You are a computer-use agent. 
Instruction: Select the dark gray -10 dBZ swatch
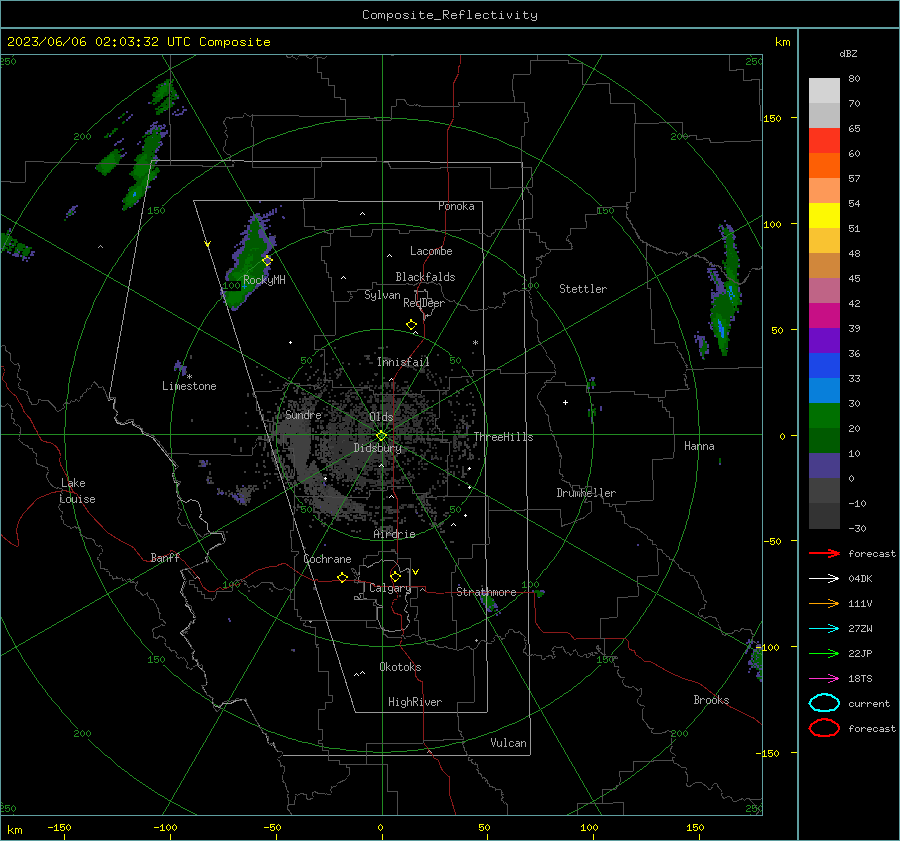(824, 516)
